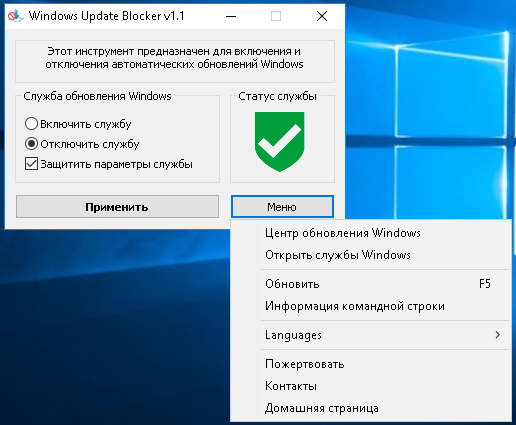This screenshot has height=425, width=516.
Task: Visit 'Домашняя страница' from the menu
Action: click(371, 408)
